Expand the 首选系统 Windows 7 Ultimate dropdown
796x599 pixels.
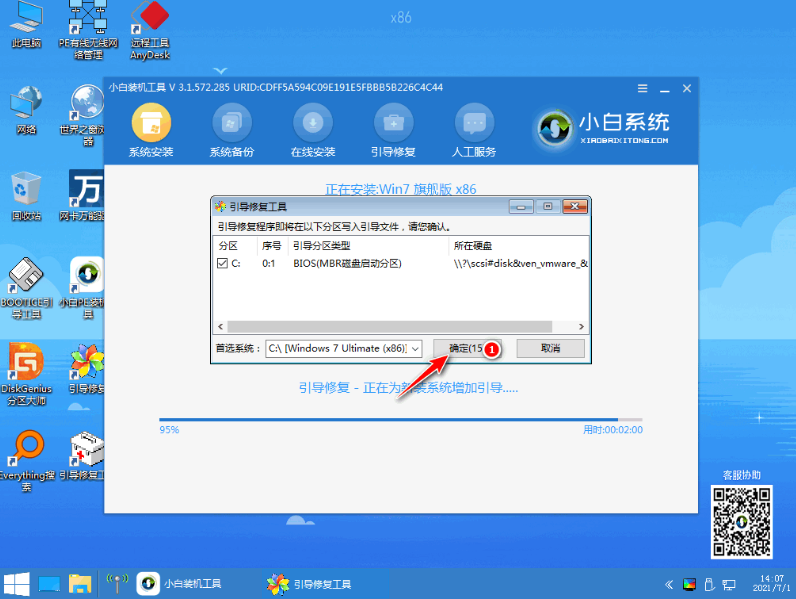[x=344, y=348]
